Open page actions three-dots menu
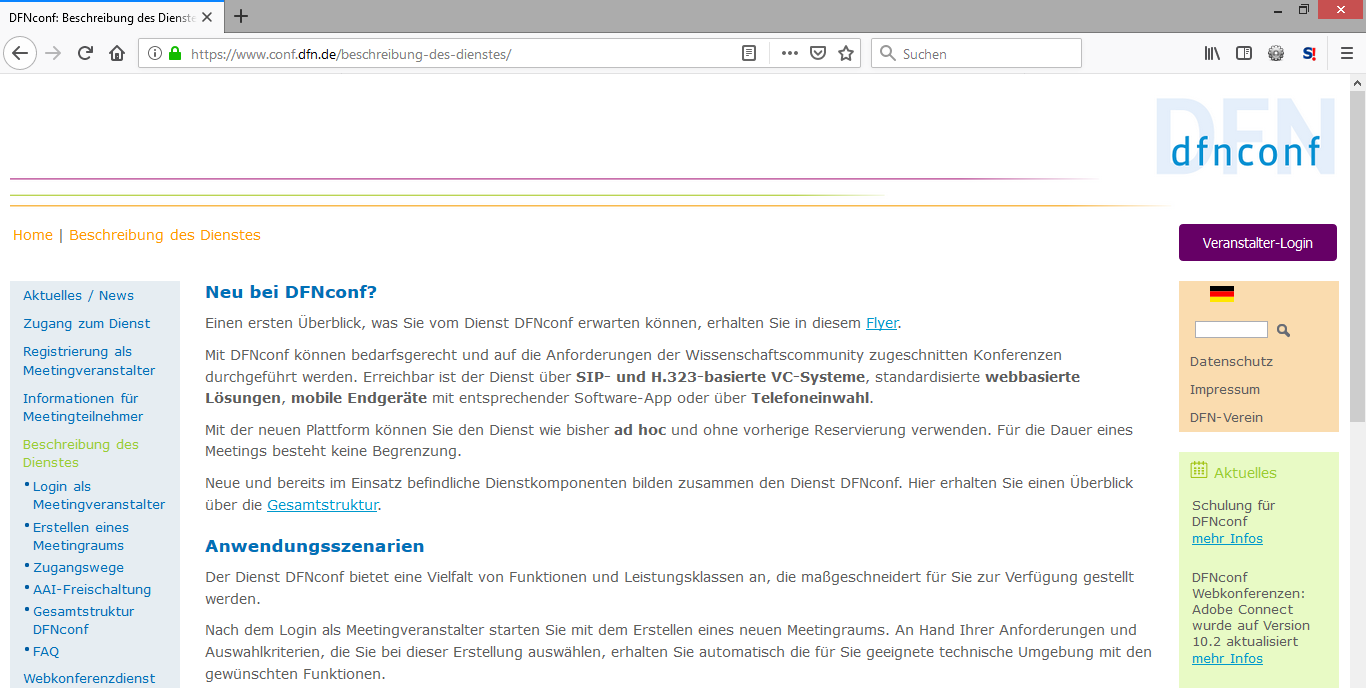This screenshot has height=688, width=1366. pos(790,54)
